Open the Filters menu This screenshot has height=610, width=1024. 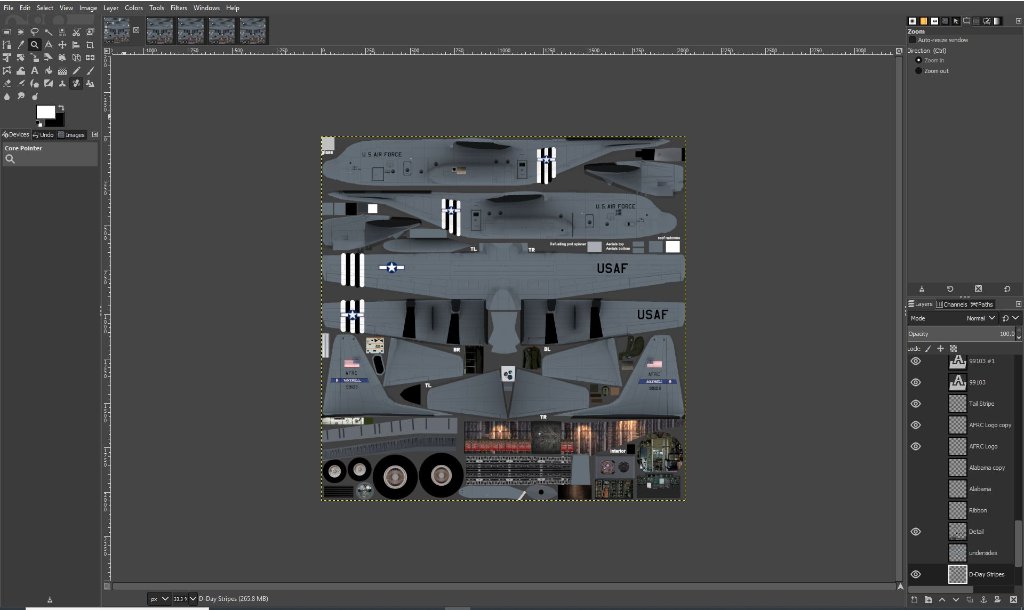coord(178,7)
